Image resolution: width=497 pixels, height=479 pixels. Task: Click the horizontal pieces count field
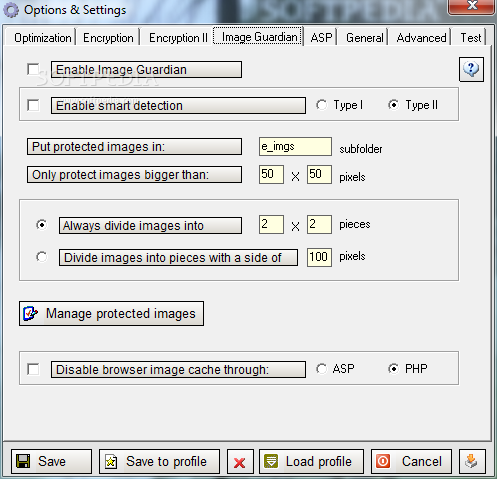click(x=271, y=224)
